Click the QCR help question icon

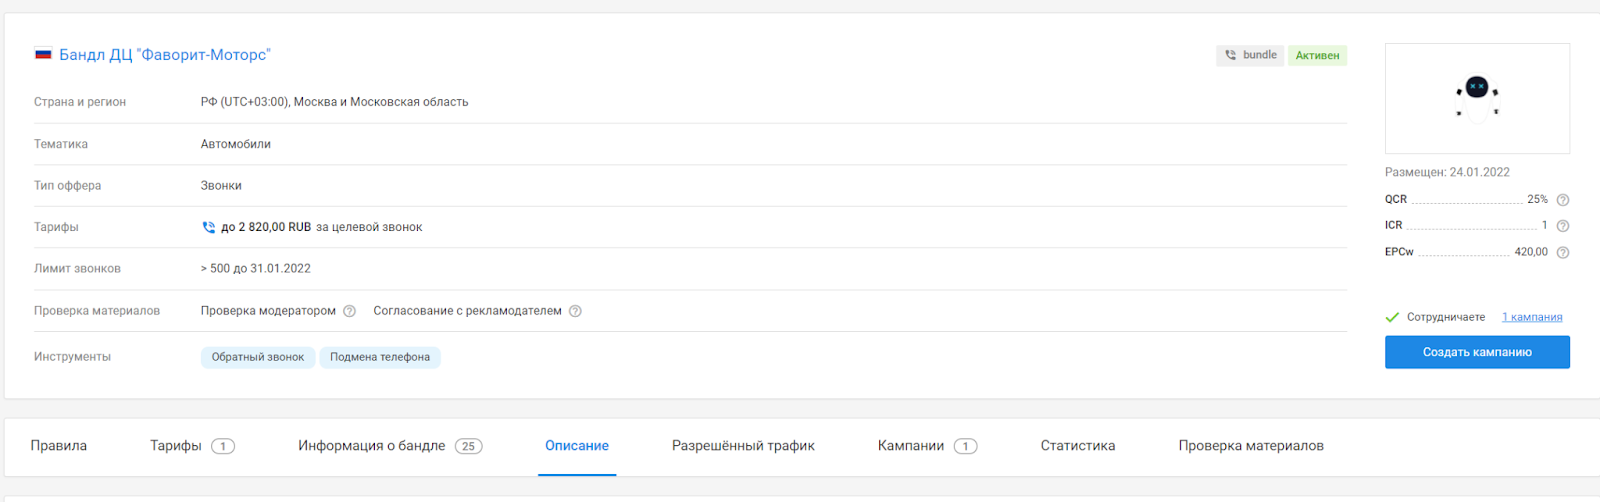coord(1563,200)
